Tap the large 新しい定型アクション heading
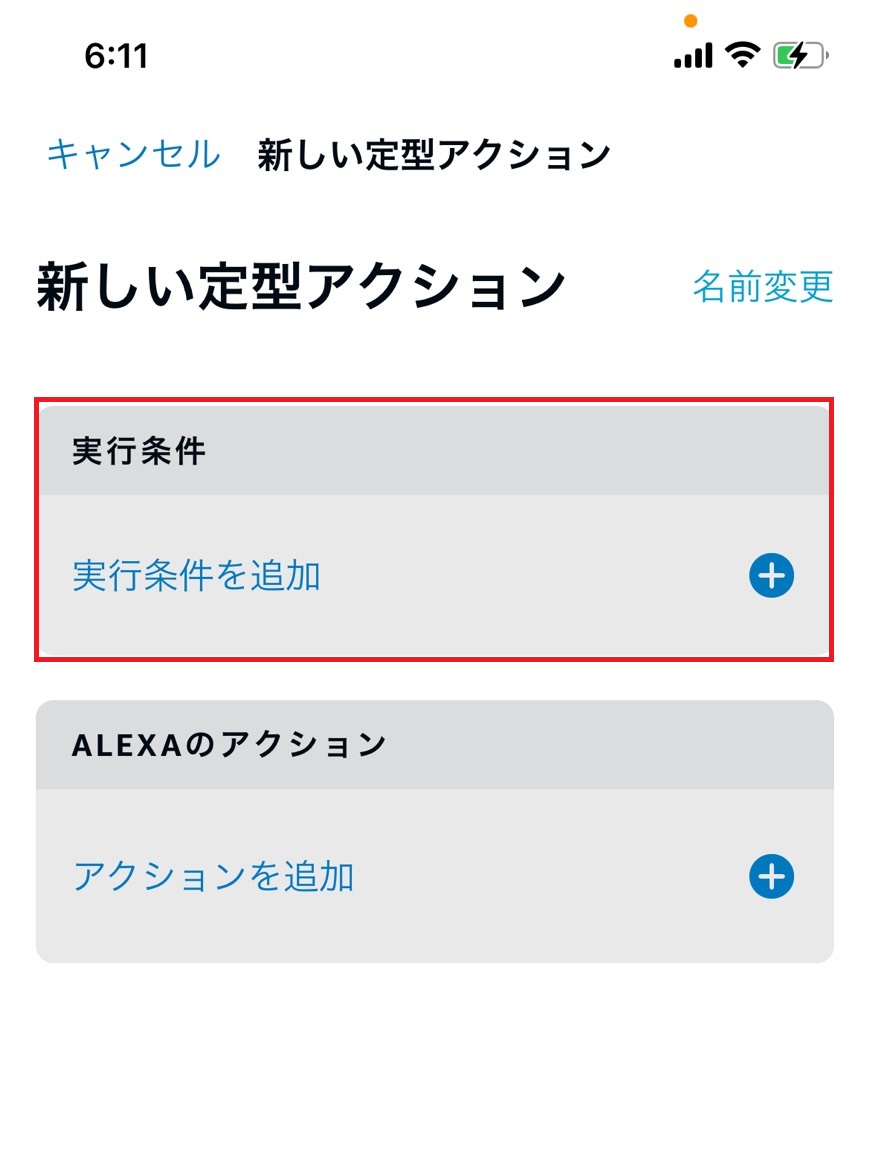870x1151 pixels. [301, 287]
